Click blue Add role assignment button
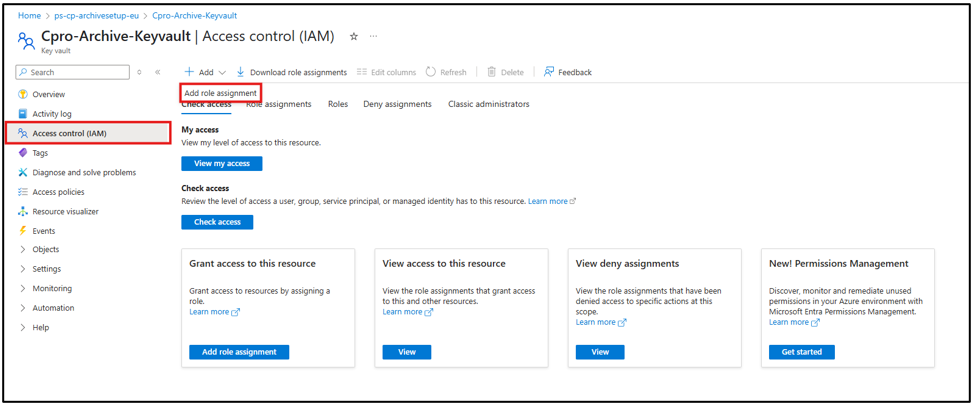This screenshot has height=404, width=973. [x=239, y=352]
